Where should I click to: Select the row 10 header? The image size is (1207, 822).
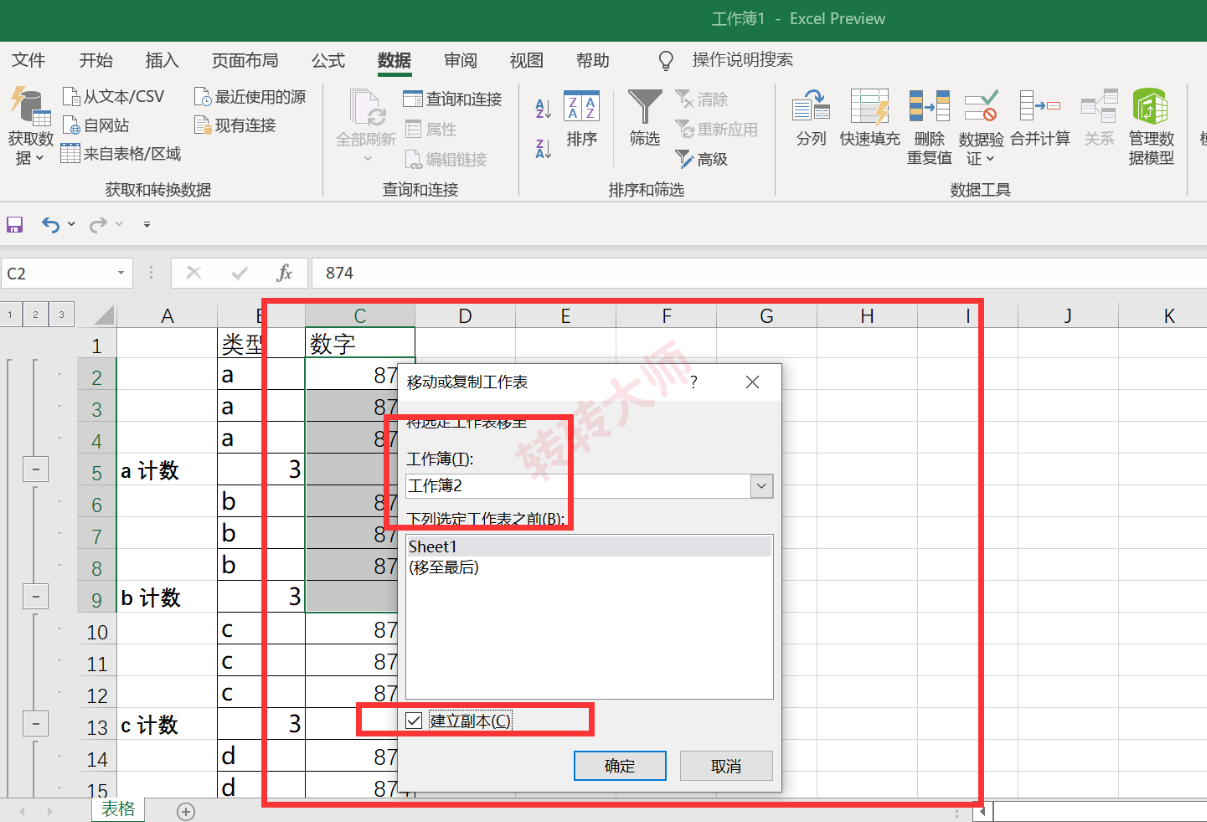(x=97, y=631)
